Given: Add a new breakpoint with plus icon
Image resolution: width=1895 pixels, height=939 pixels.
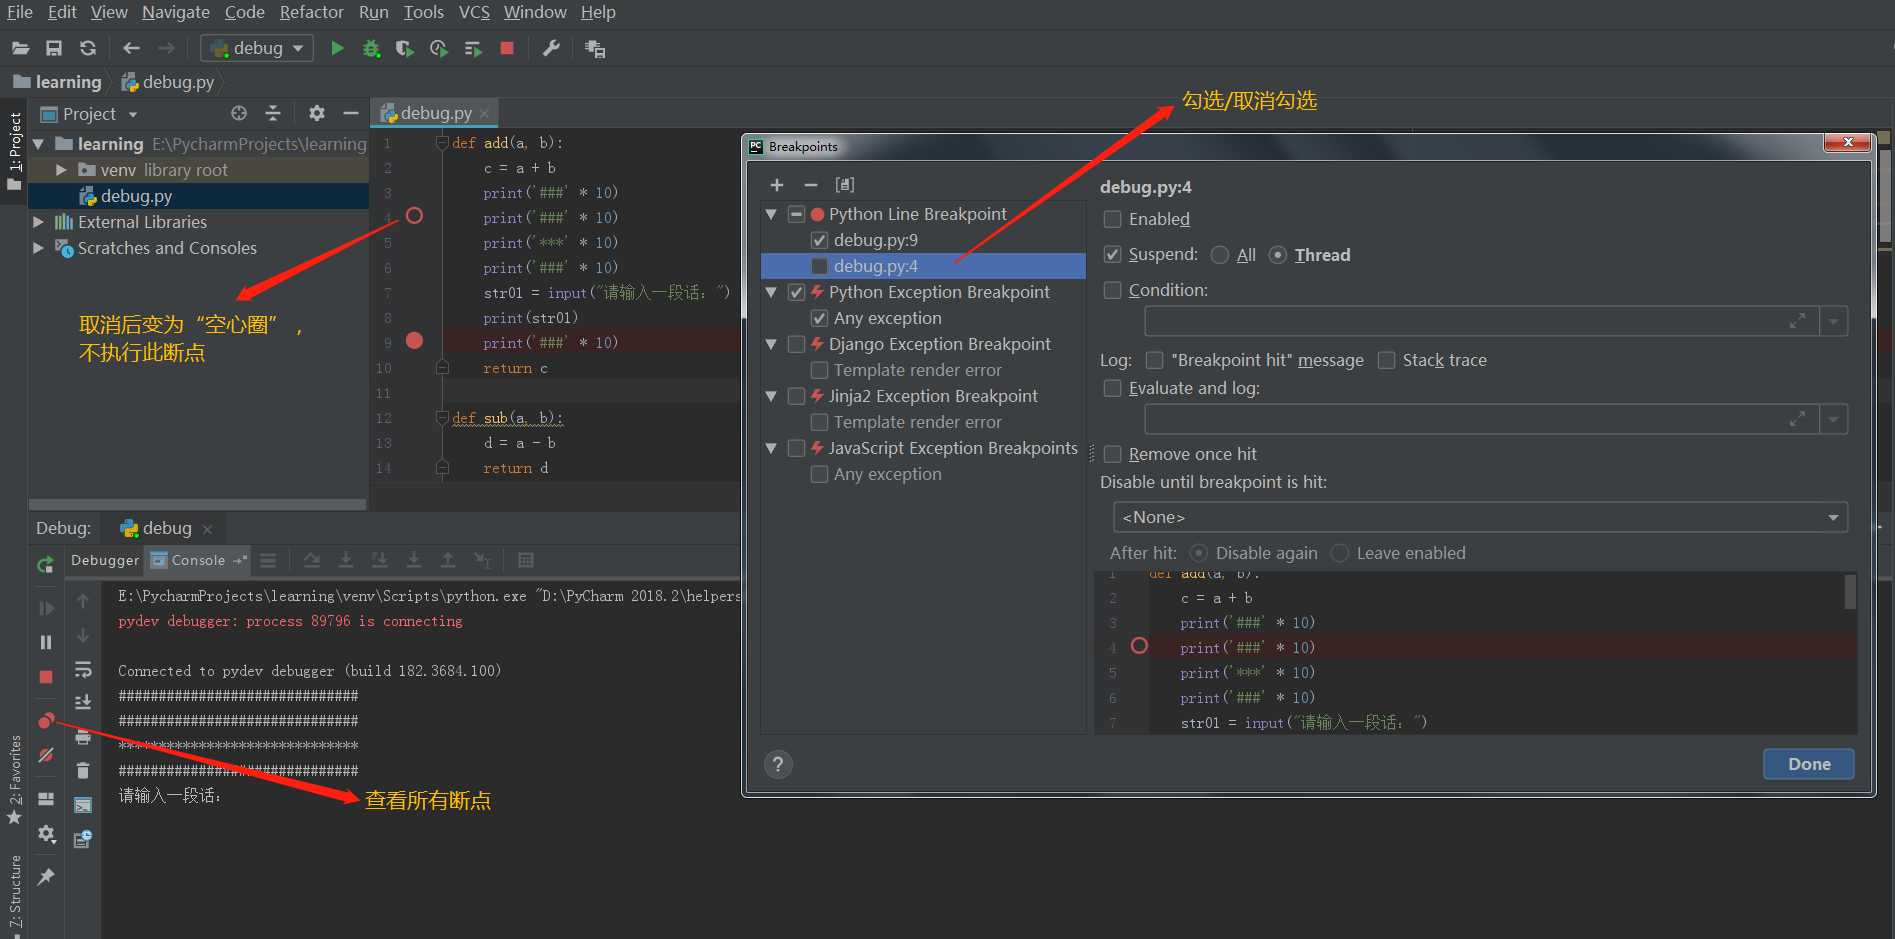Looking at the screenshot, I should point(777,185).
